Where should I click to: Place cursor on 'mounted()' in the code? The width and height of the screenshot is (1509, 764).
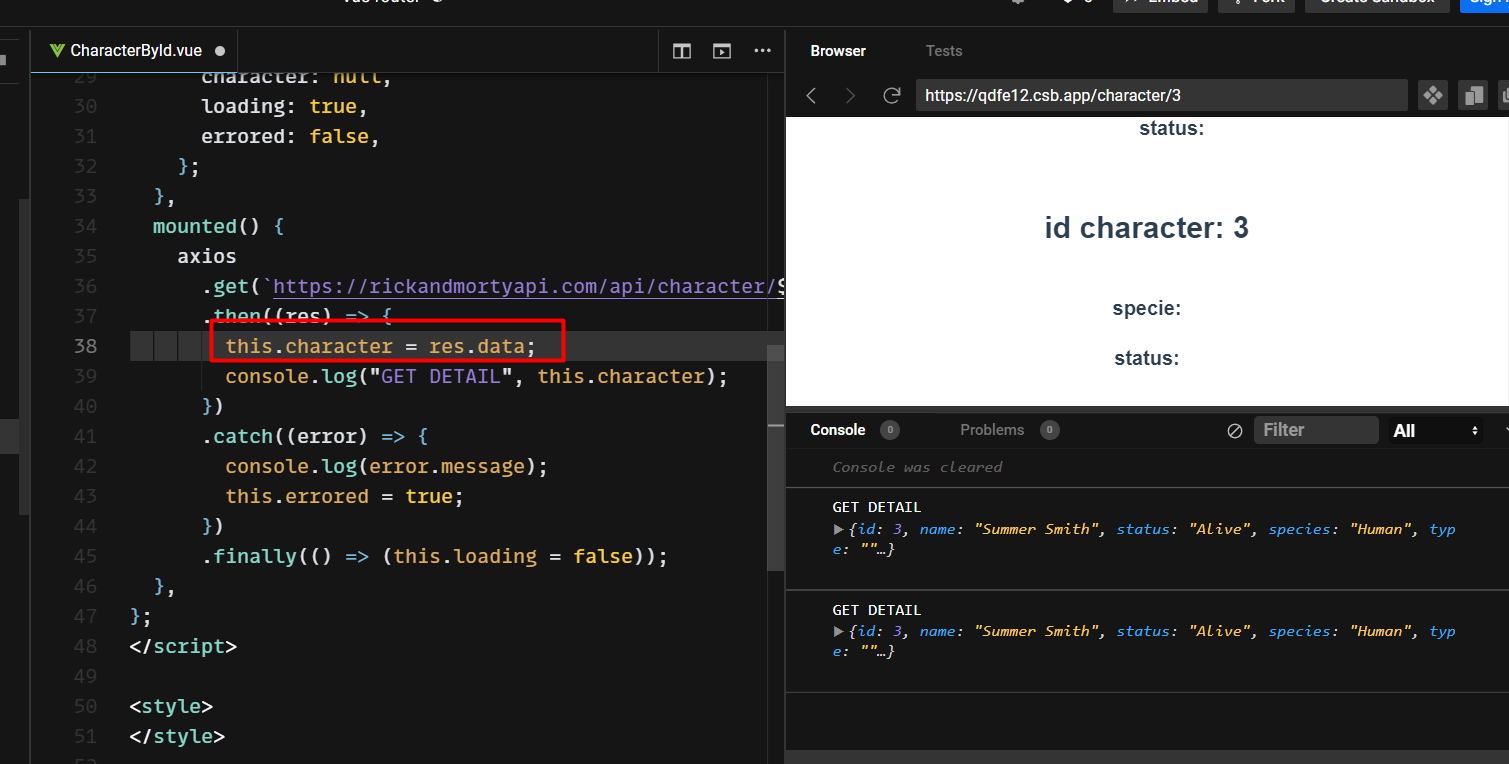[207, 226]
